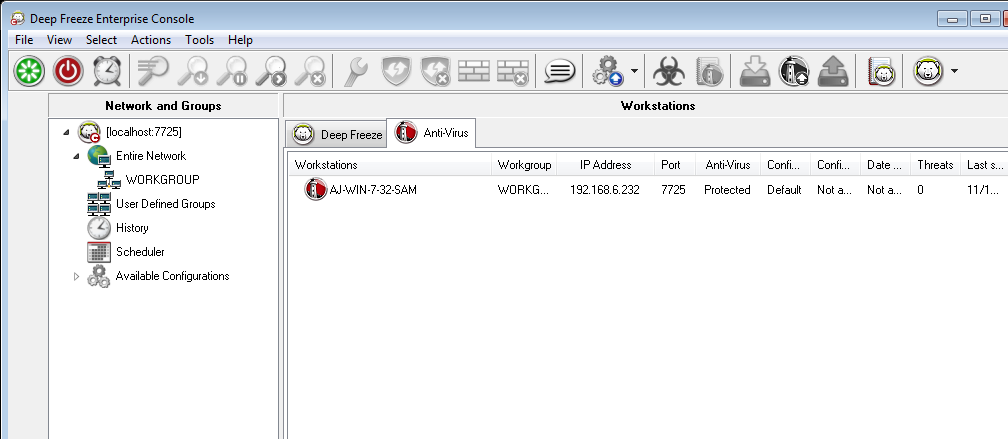
Task: Select the AJ-WIN-7-32-SAM workstation row
Action: click(x=372, y=190)
